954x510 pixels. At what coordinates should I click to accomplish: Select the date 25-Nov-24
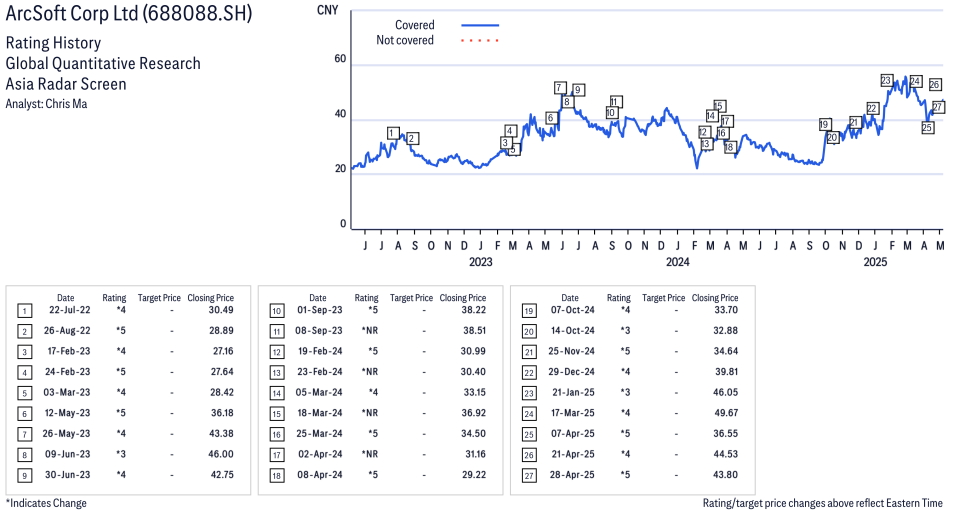[571, 351]
